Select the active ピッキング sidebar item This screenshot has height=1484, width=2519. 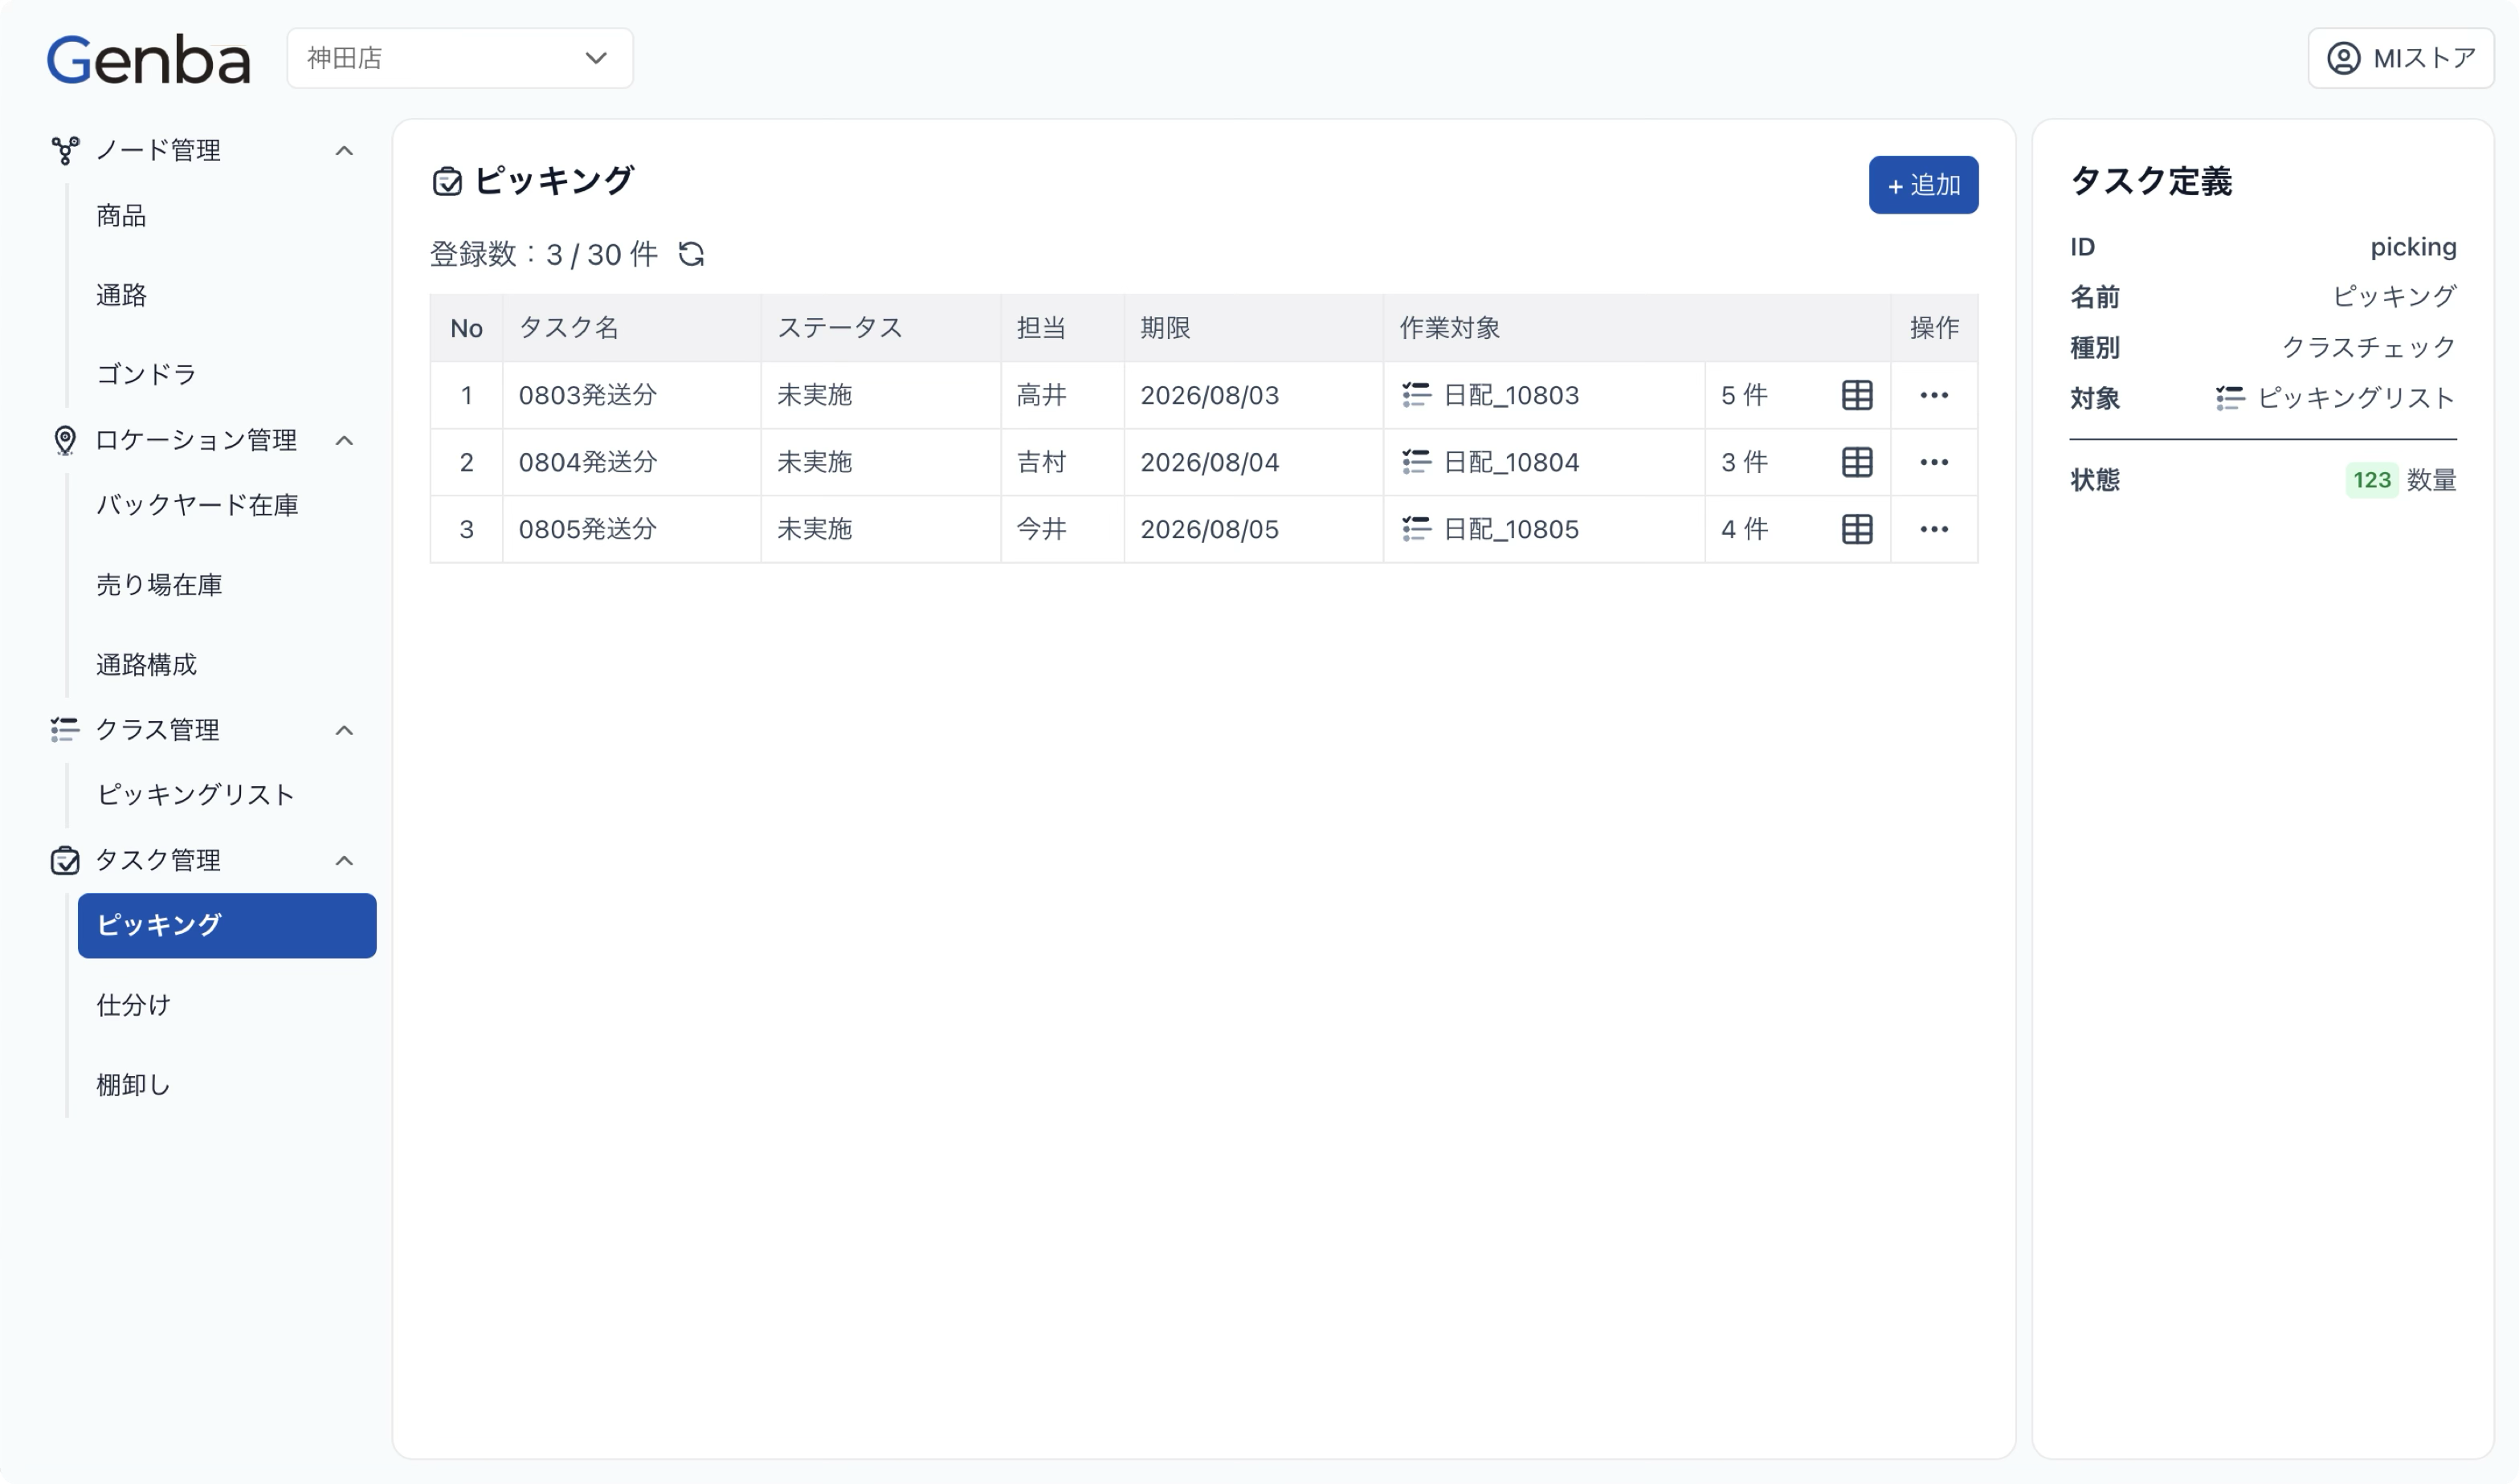point(227,925)
